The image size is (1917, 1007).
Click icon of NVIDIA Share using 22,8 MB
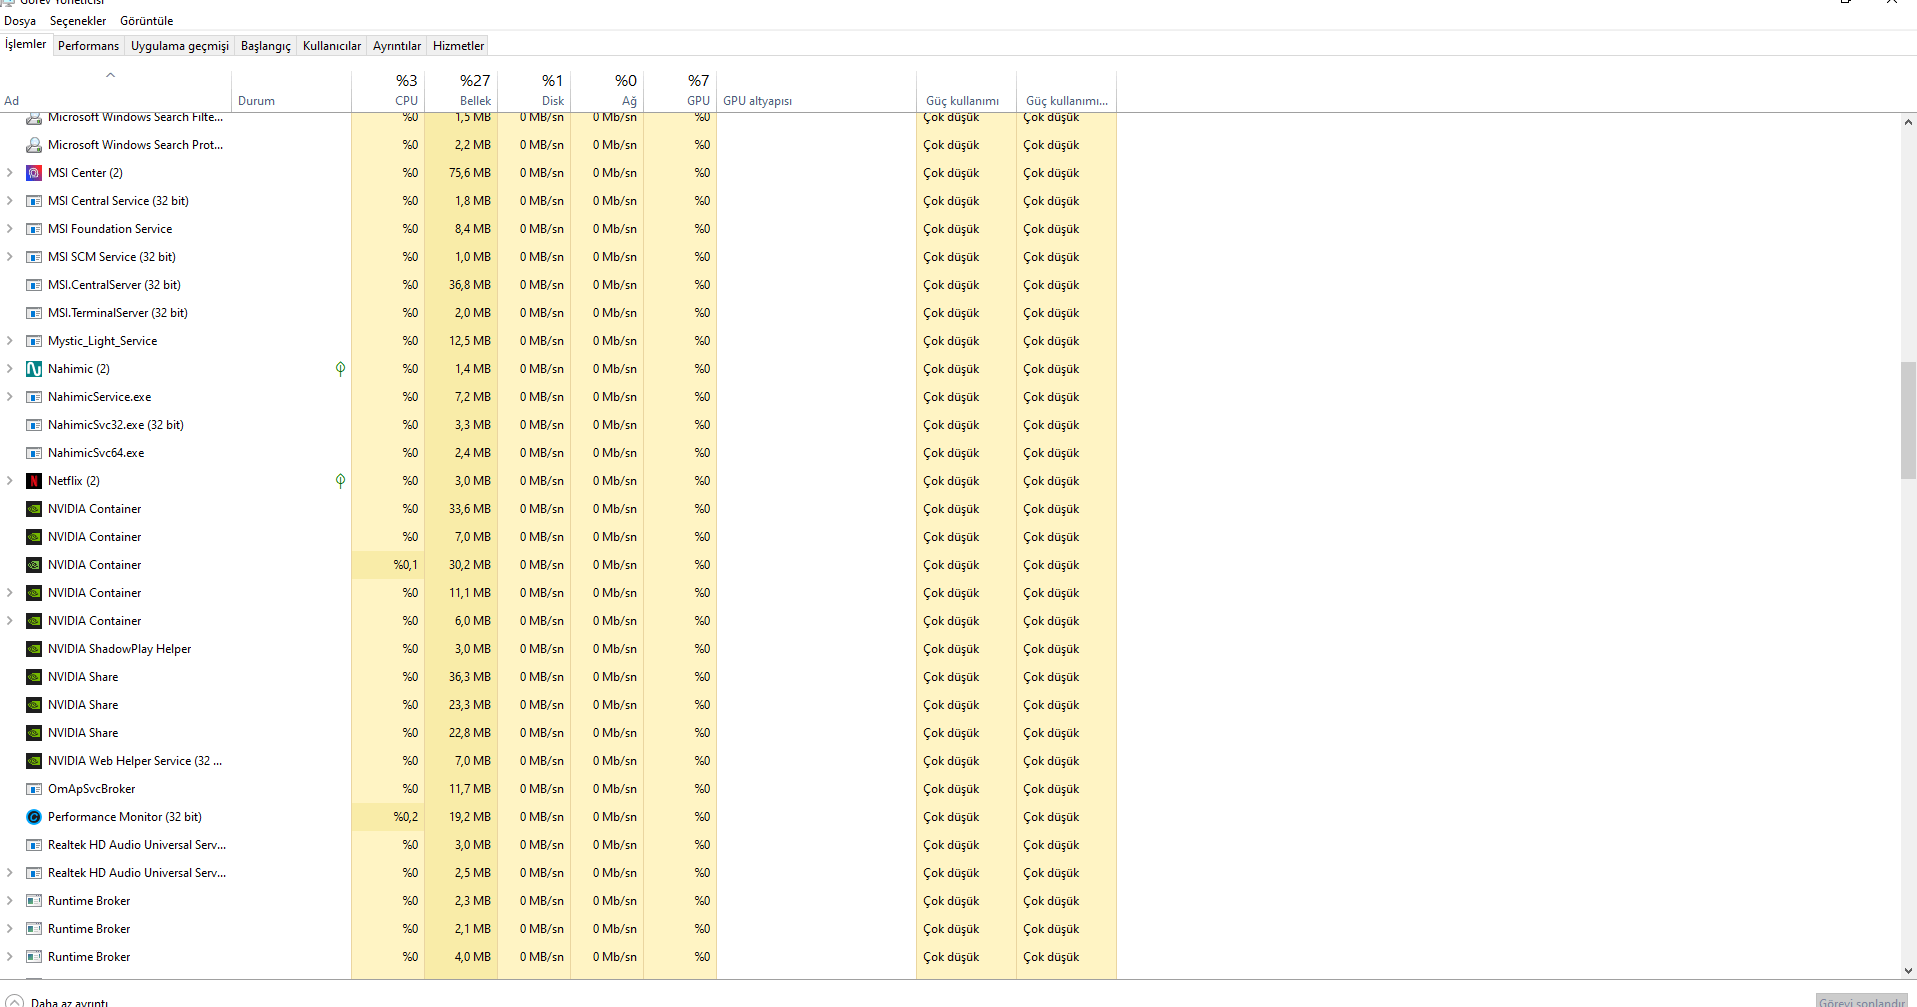tap(34, 733)
